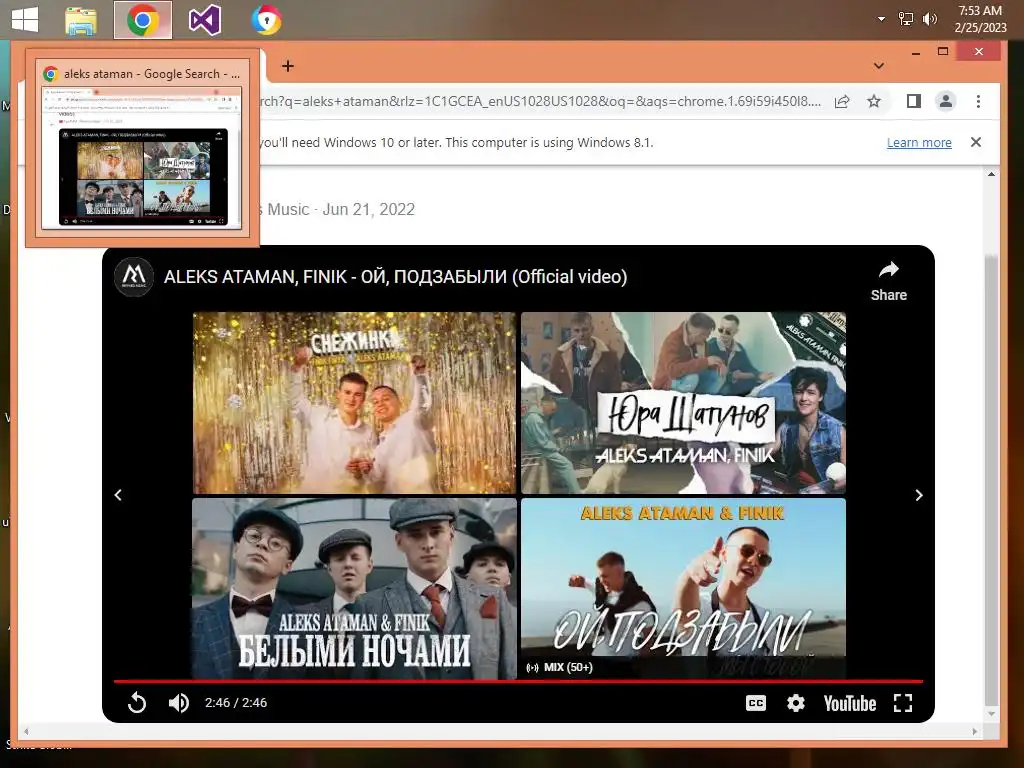Viewport: 1024px width, 768px height.
Task: Open the video player settings gear
Action: (x=795, y=703)
